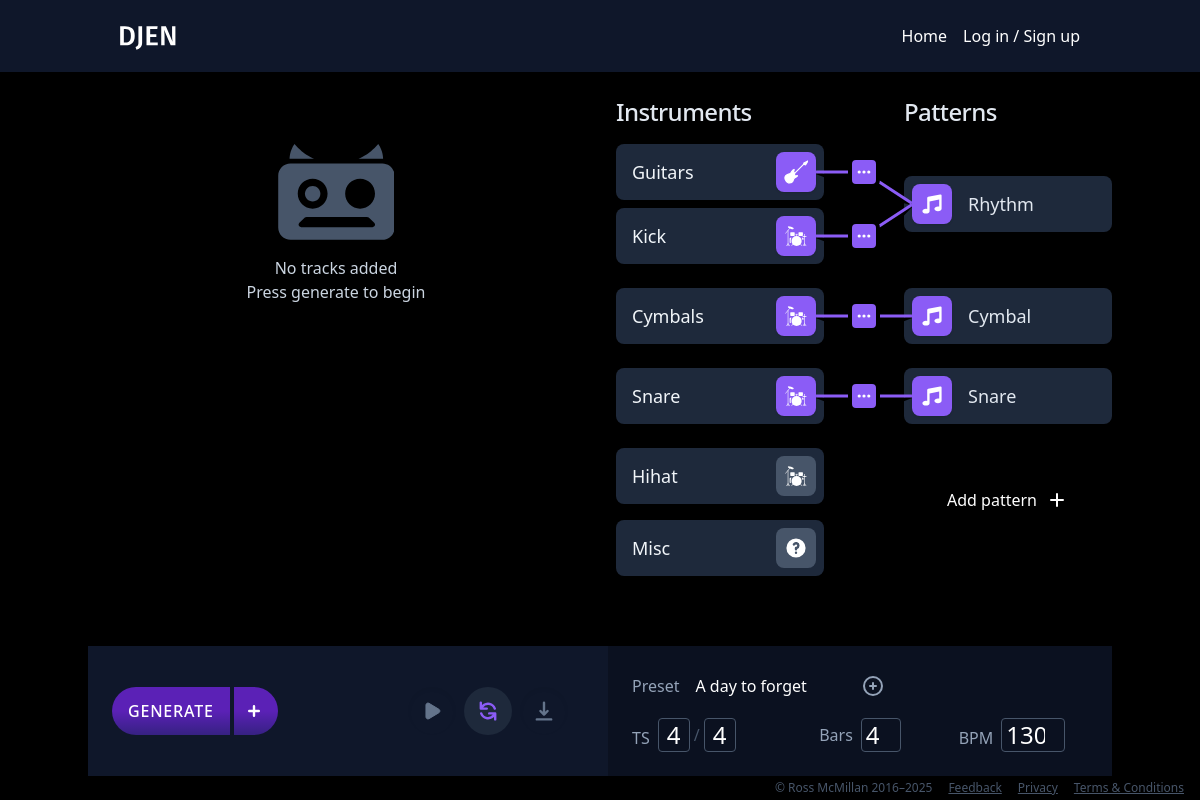This screenshot has width=1200, height=800.
Task: Click the Rhythm pattern music note icon
Action: coord(932,204)
